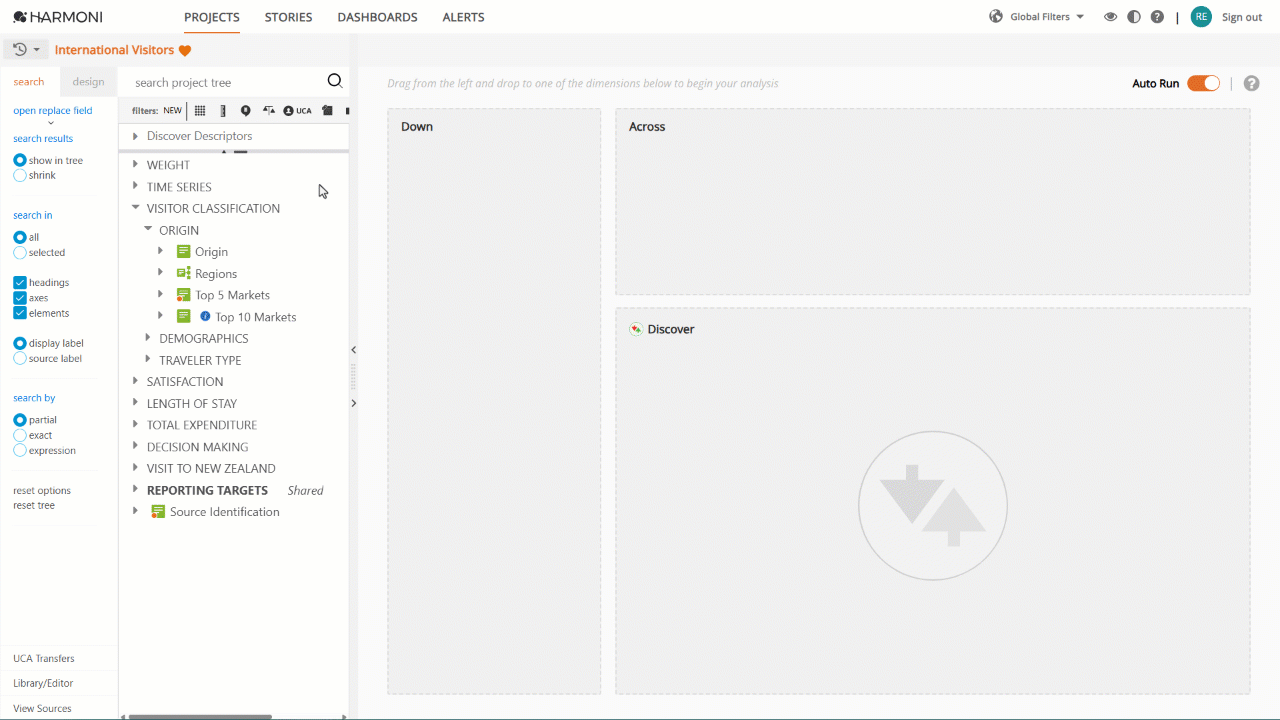Click the Top 10 Markets green icon
This screenshot has width=1280, height=720.
(x=183, y=317)
